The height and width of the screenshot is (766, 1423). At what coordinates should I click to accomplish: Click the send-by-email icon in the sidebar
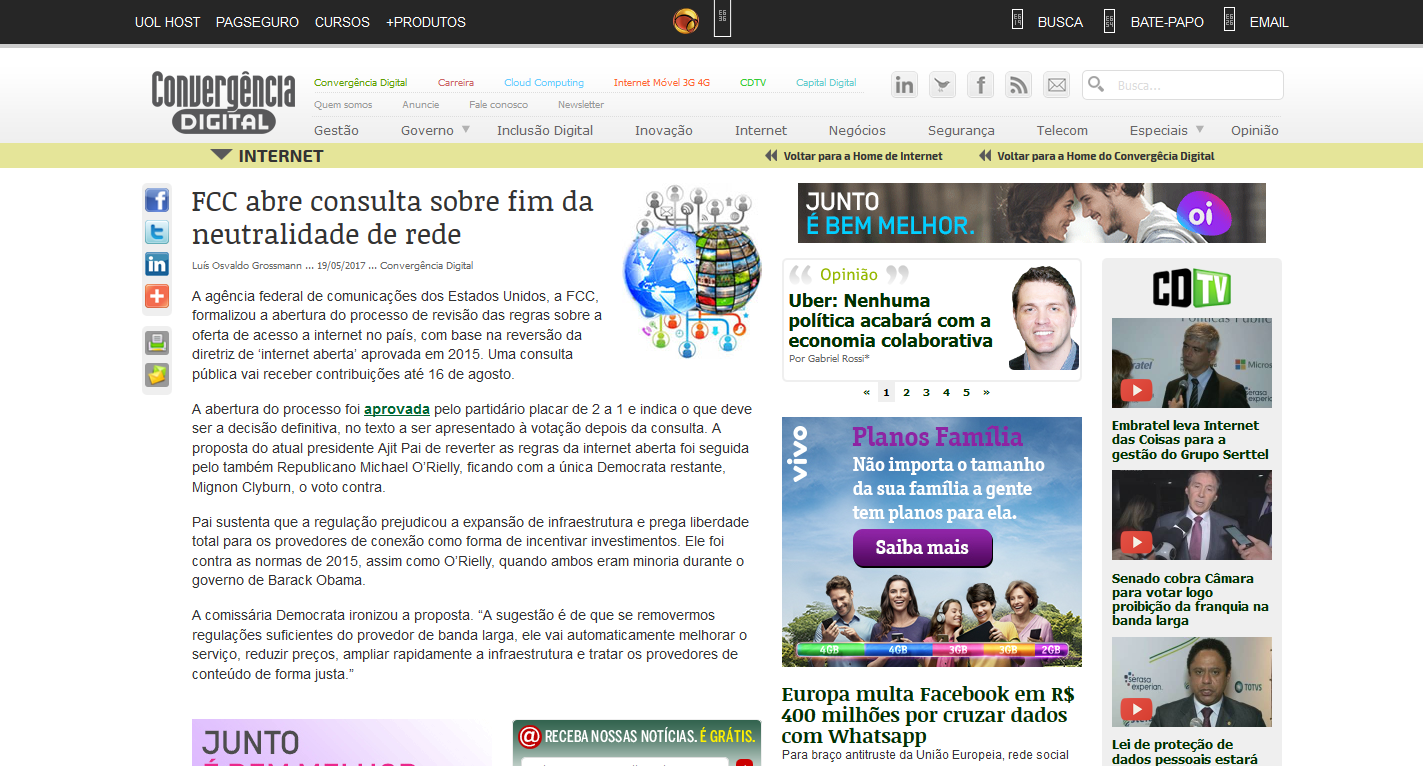(157, 375)
